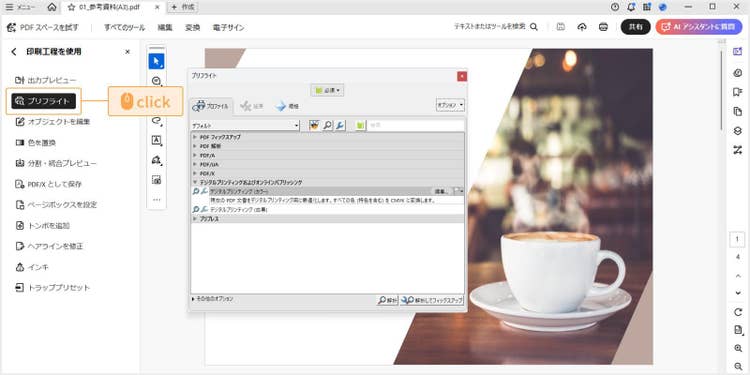Click the preflight search field
This screenshot has width=750, height=375.
tap(416, 125)
